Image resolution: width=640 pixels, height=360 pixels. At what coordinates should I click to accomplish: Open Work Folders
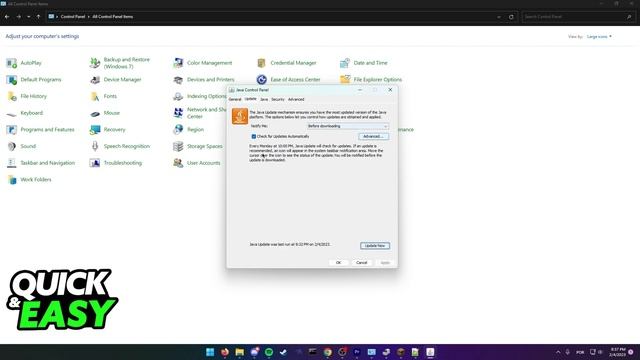pos(29,180)
